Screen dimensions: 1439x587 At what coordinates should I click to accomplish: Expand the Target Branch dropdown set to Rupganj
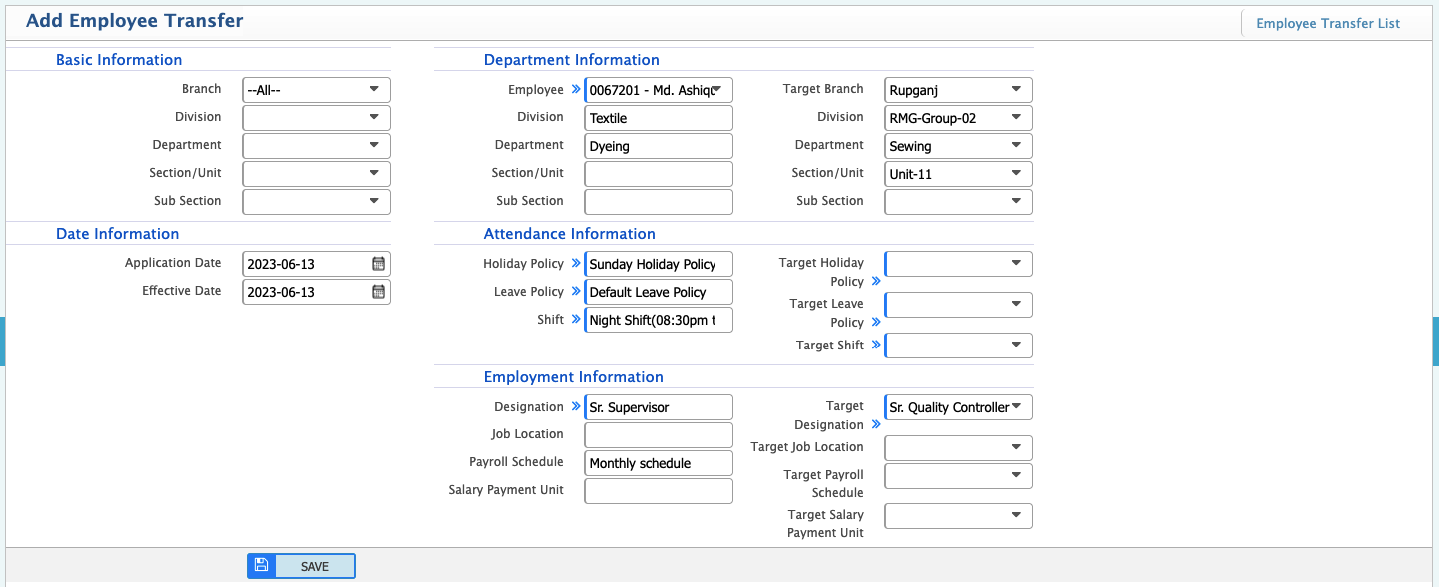pos(958,90)
